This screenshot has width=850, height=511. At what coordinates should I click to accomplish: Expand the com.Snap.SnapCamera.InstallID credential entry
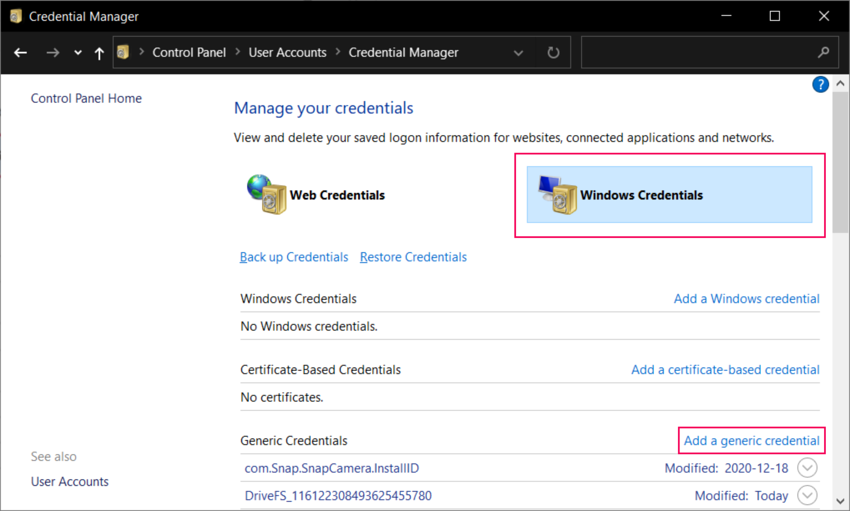coord(807,468)
